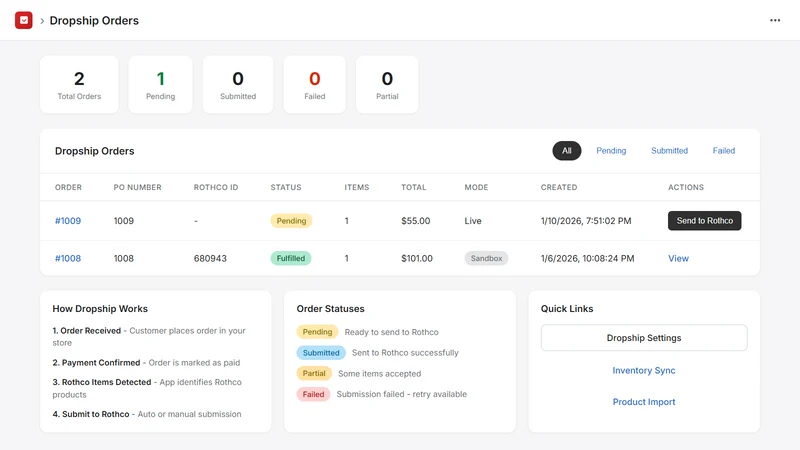Click created date 1/6/2026, 10:08:24 PM

click(x=587, y=258)
